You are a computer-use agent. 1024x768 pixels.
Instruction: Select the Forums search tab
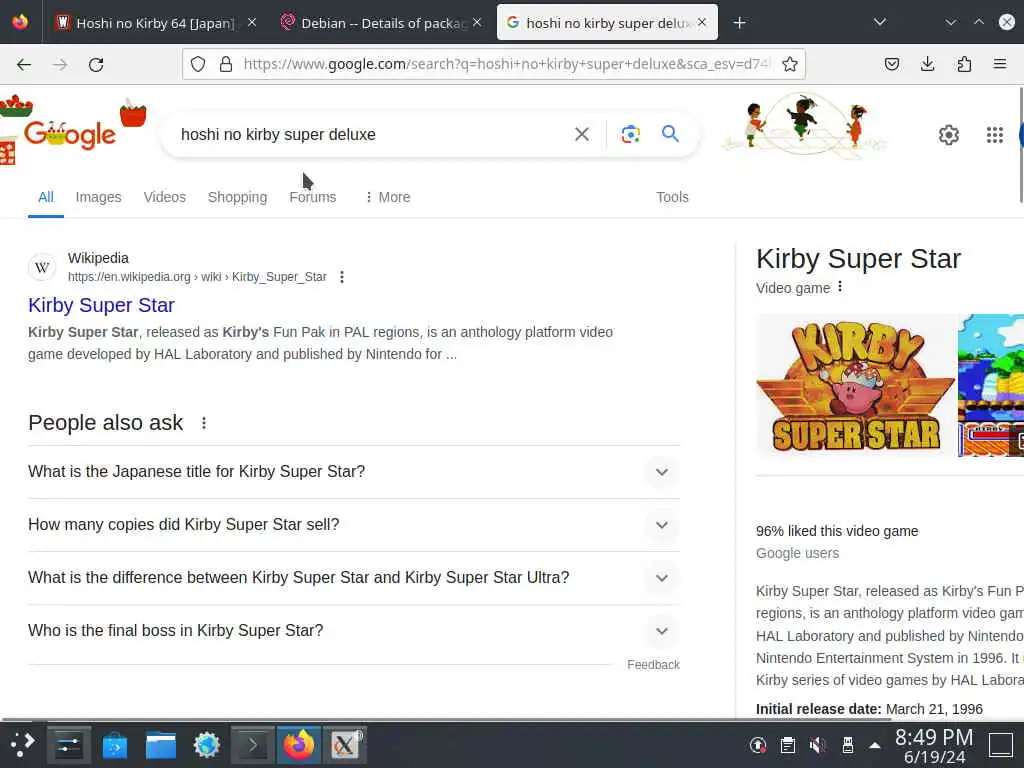313,197
